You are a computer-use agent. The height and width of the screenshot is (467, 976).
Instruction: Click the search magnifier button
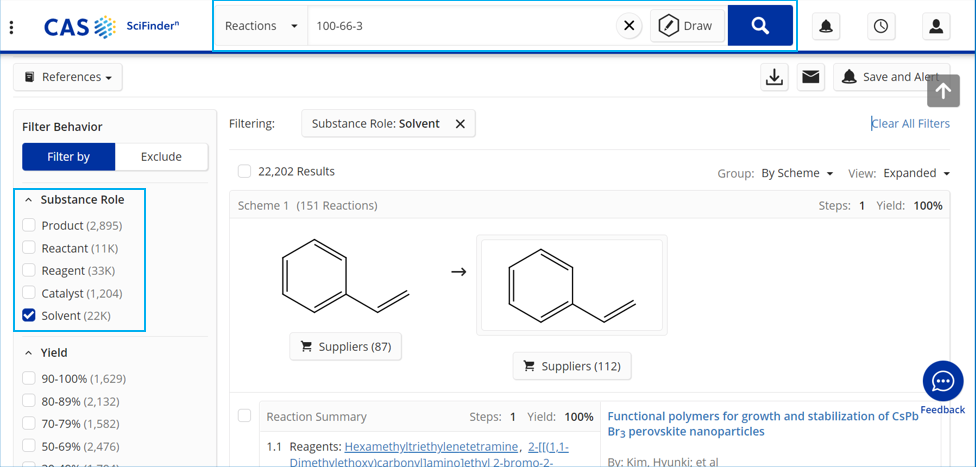pyautogui.click(x=760, y=26)
